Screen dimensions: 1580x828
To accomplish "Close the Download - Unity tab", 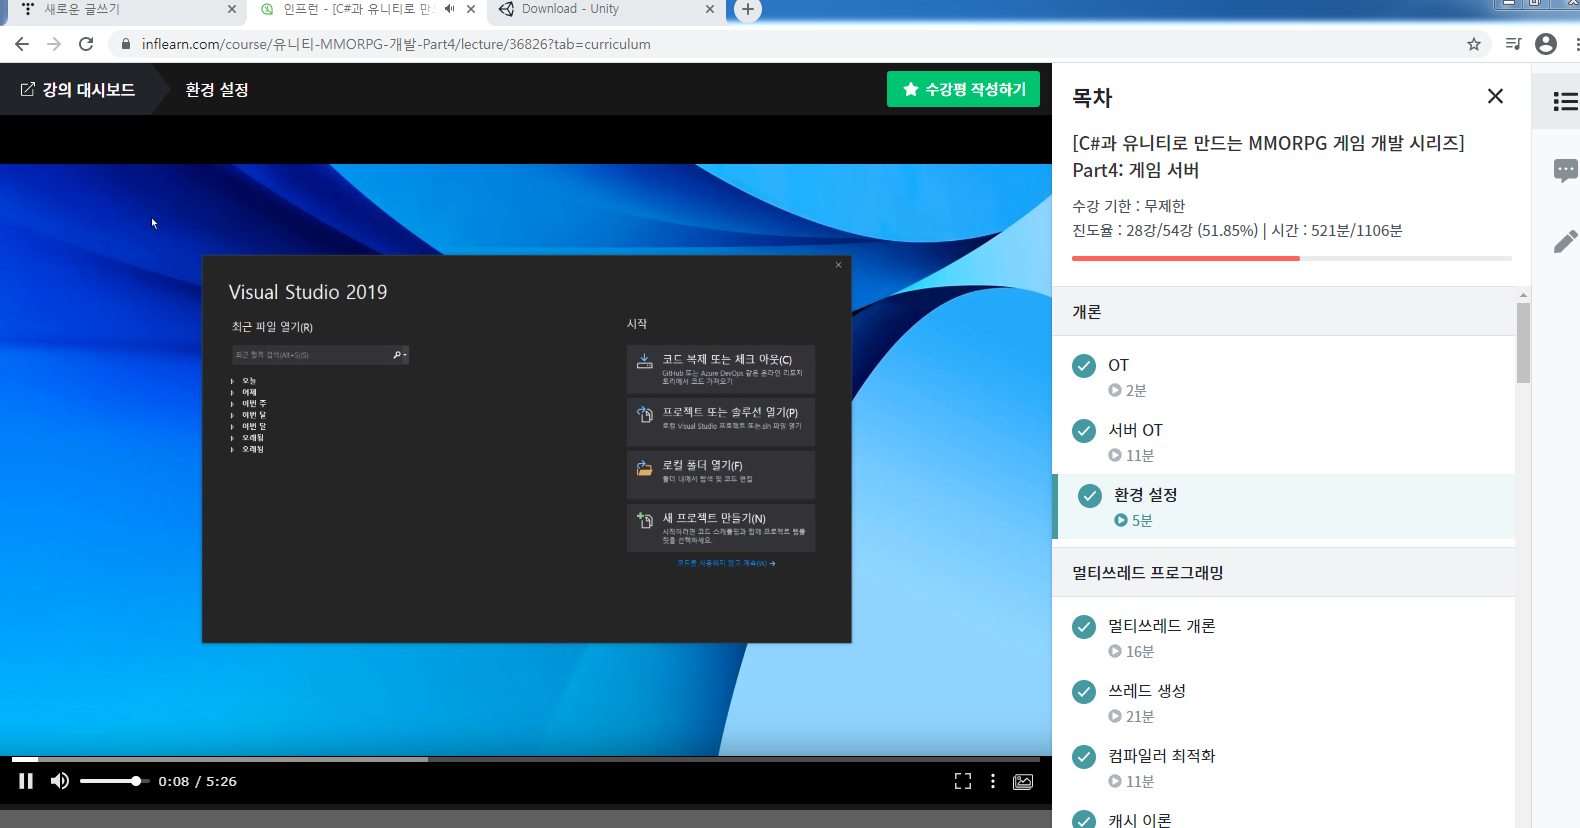I will pyautogui.click(x=710, y=9).
